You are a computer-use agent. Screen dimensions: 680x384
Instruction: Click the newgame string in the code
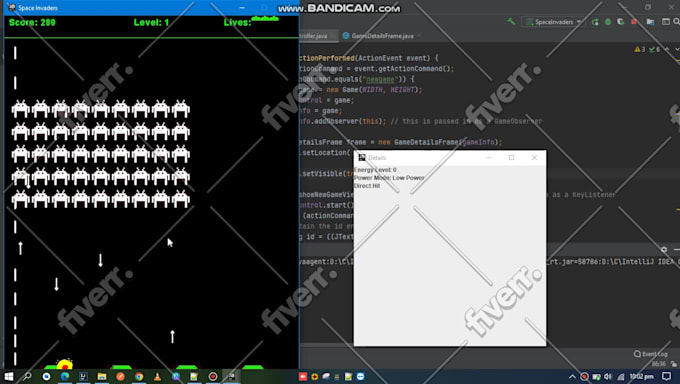380,79
